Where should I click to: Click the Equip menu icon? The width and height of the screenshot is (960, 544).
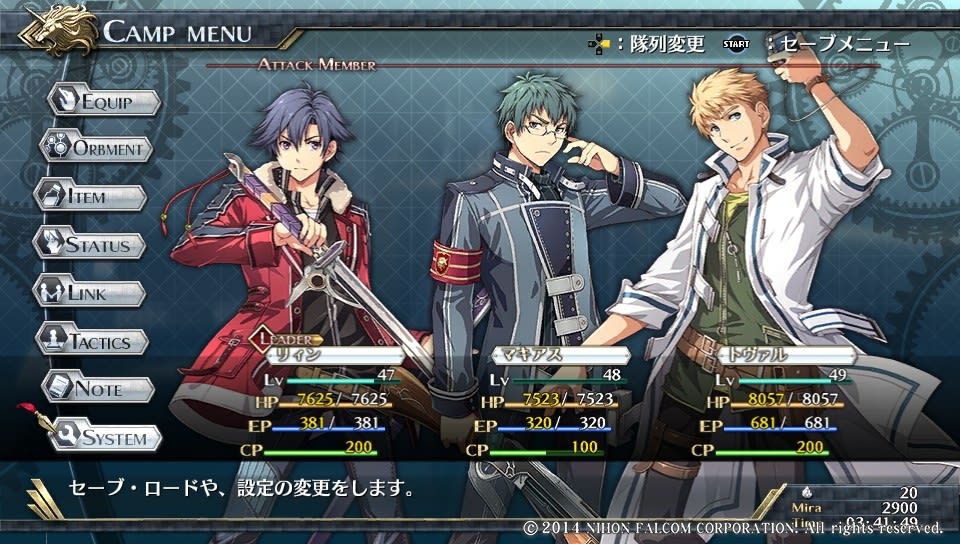pos(65,100)
